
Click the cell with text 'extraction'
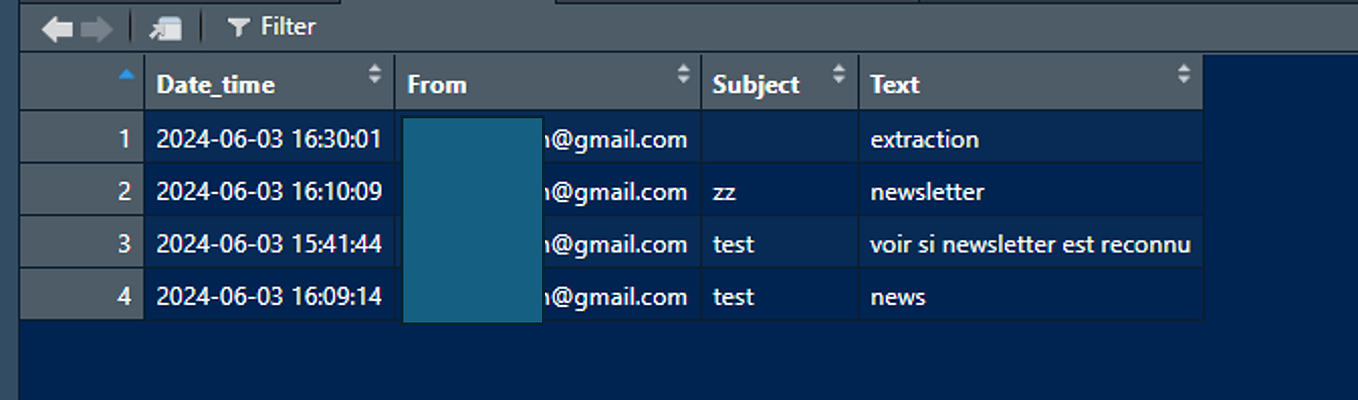1031,139
